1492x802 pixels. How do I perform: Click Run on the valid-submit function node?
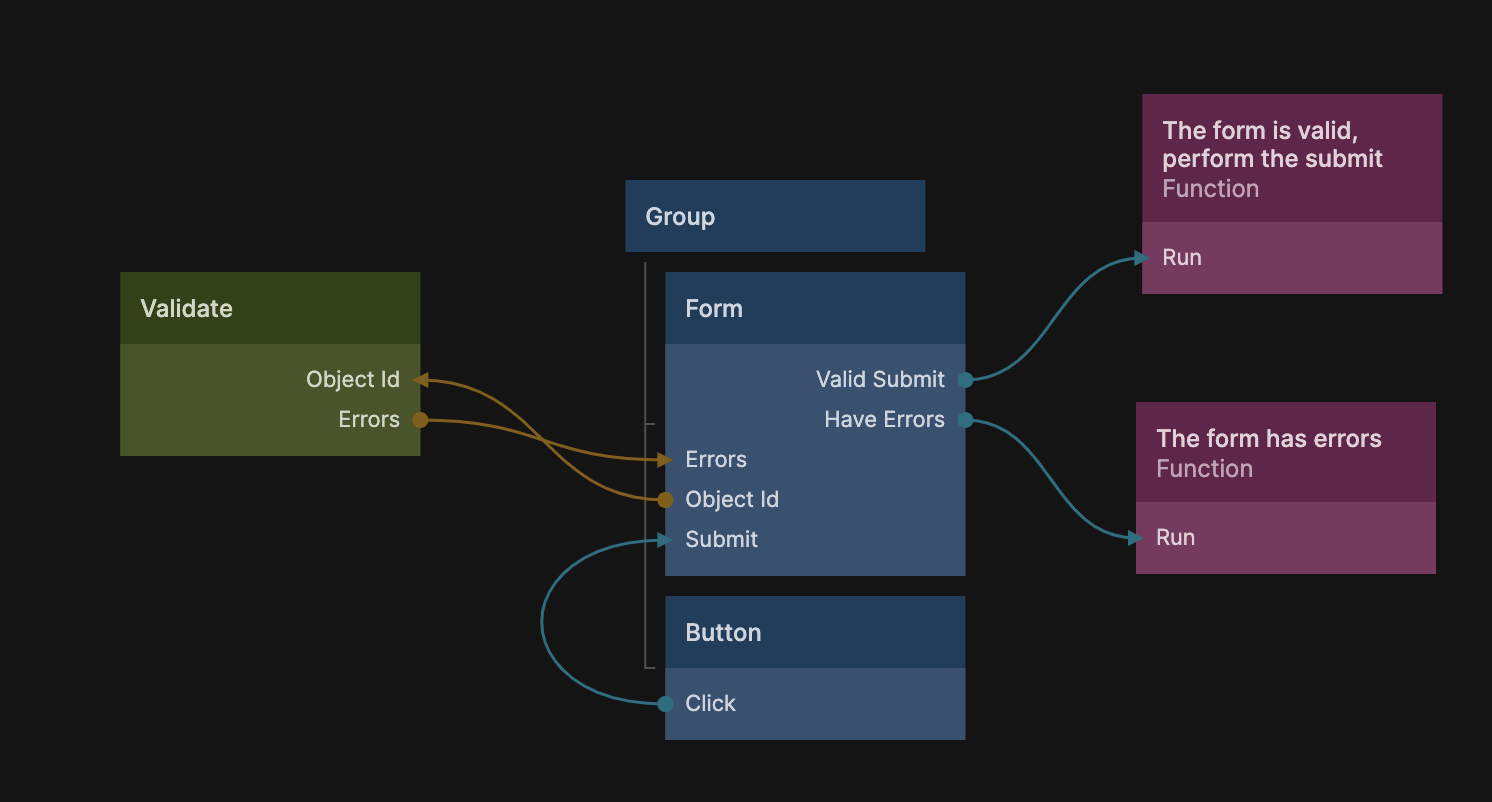tap(1182, 258)
